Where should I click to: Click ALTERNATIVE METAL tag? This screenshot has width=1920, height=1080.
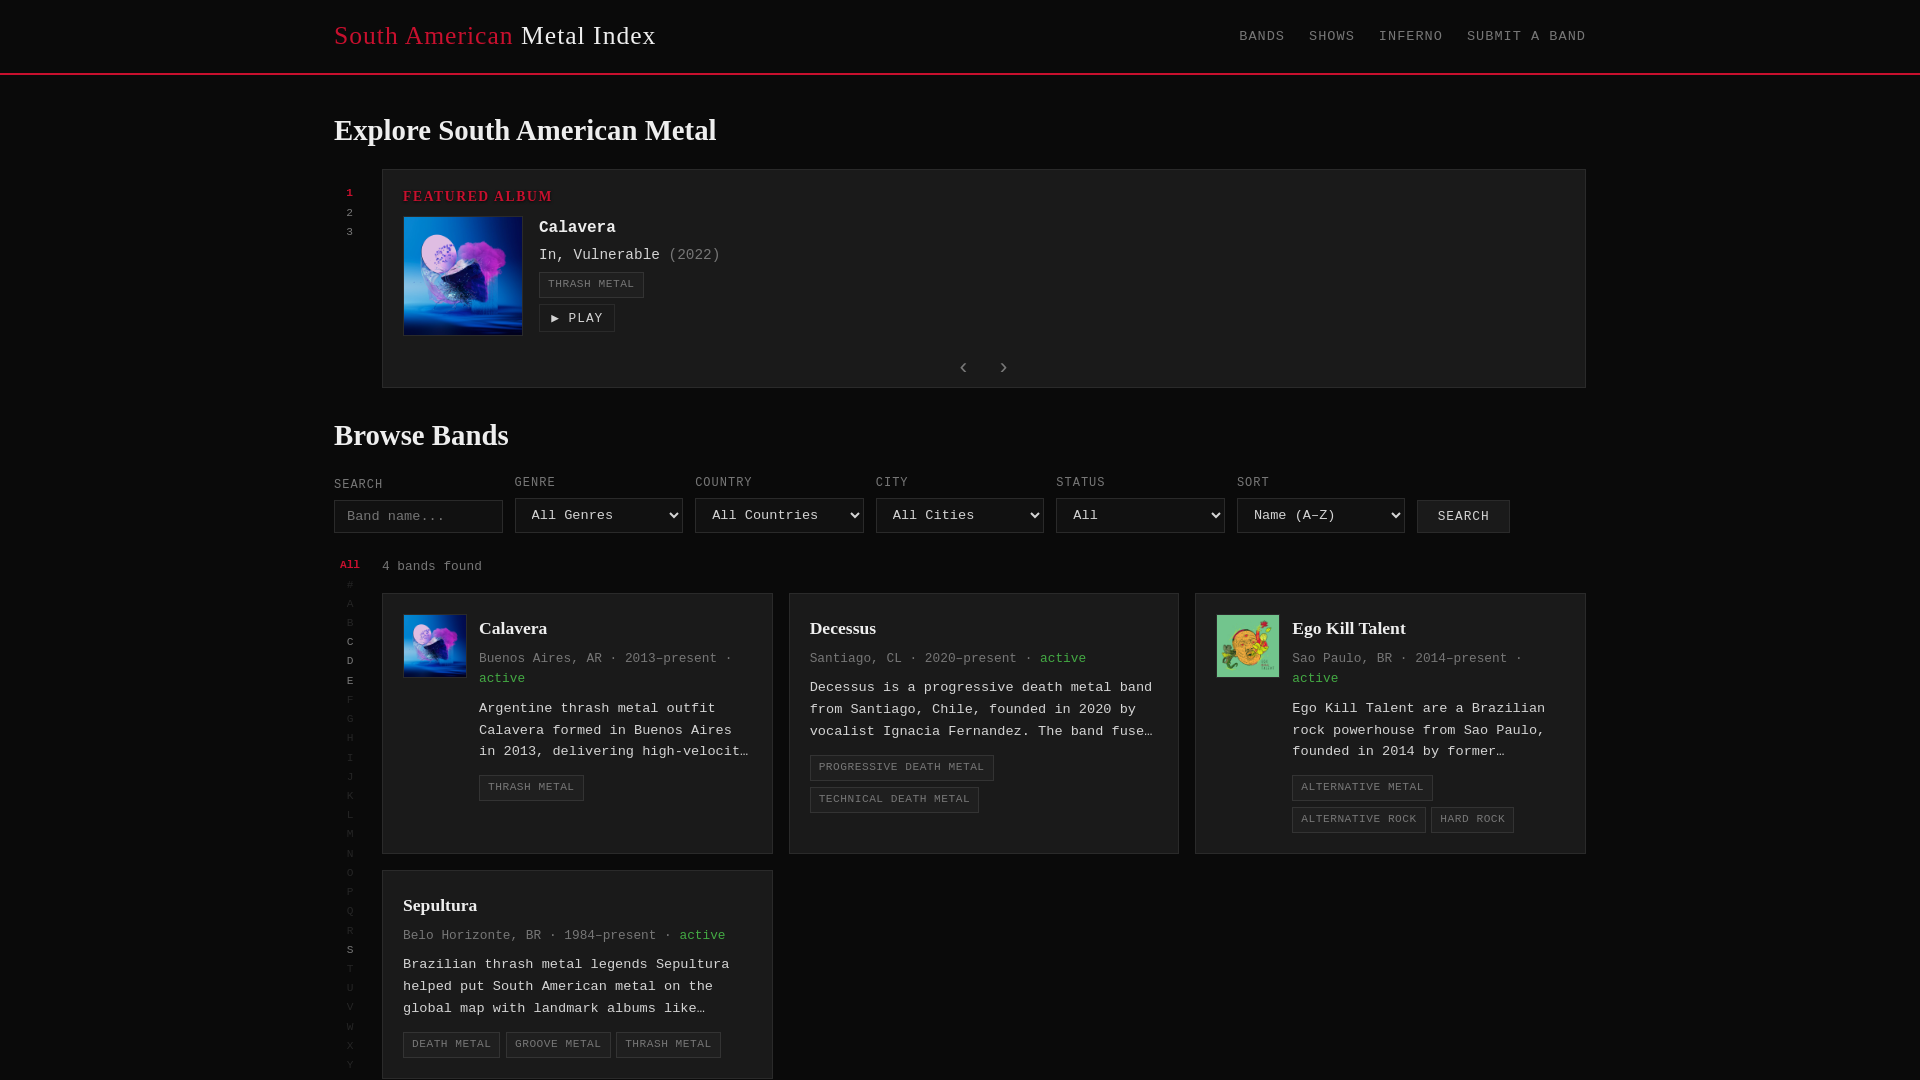pos(1362,788)
